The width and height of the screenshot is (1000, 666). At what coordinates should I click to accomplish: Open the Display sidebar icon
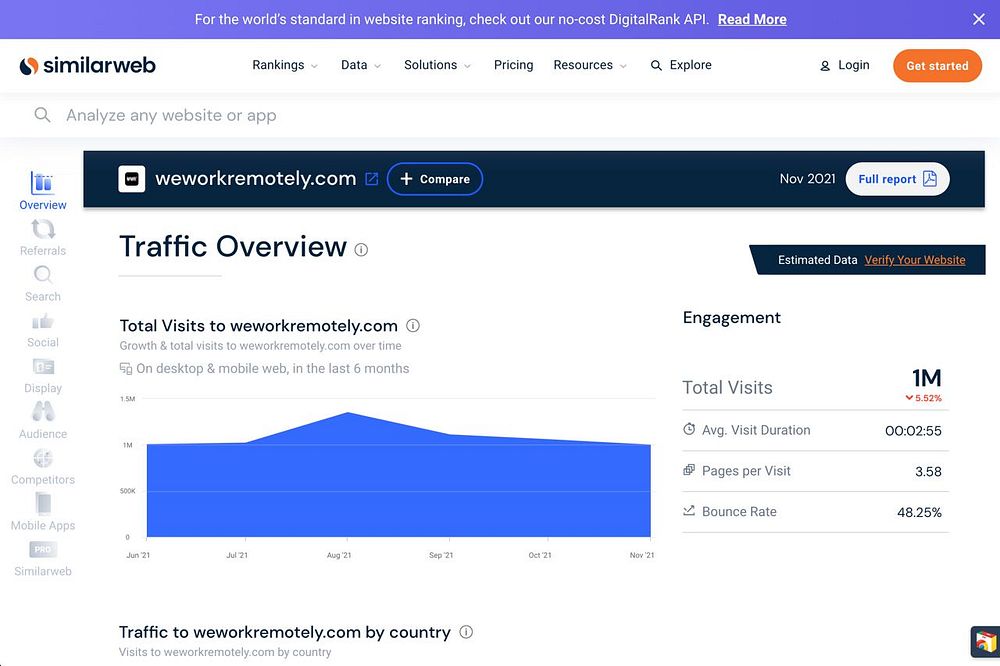coord(43,367)
